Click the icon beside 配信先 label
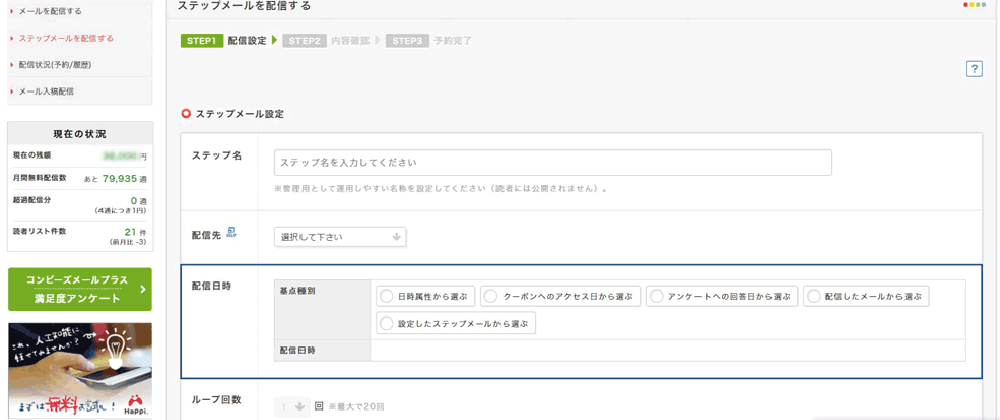1000x420 pixels. 231,233
